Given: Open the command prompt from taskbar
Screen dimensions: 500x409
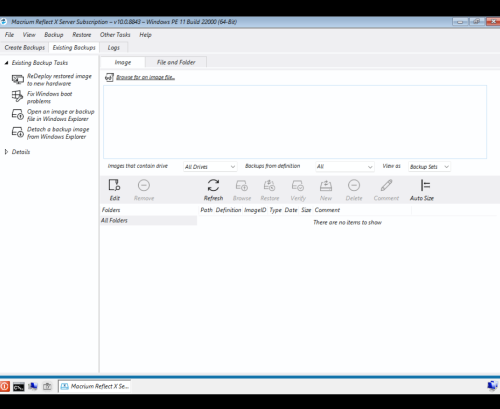Looking at the screenshot, I should [x=19, y=387].
